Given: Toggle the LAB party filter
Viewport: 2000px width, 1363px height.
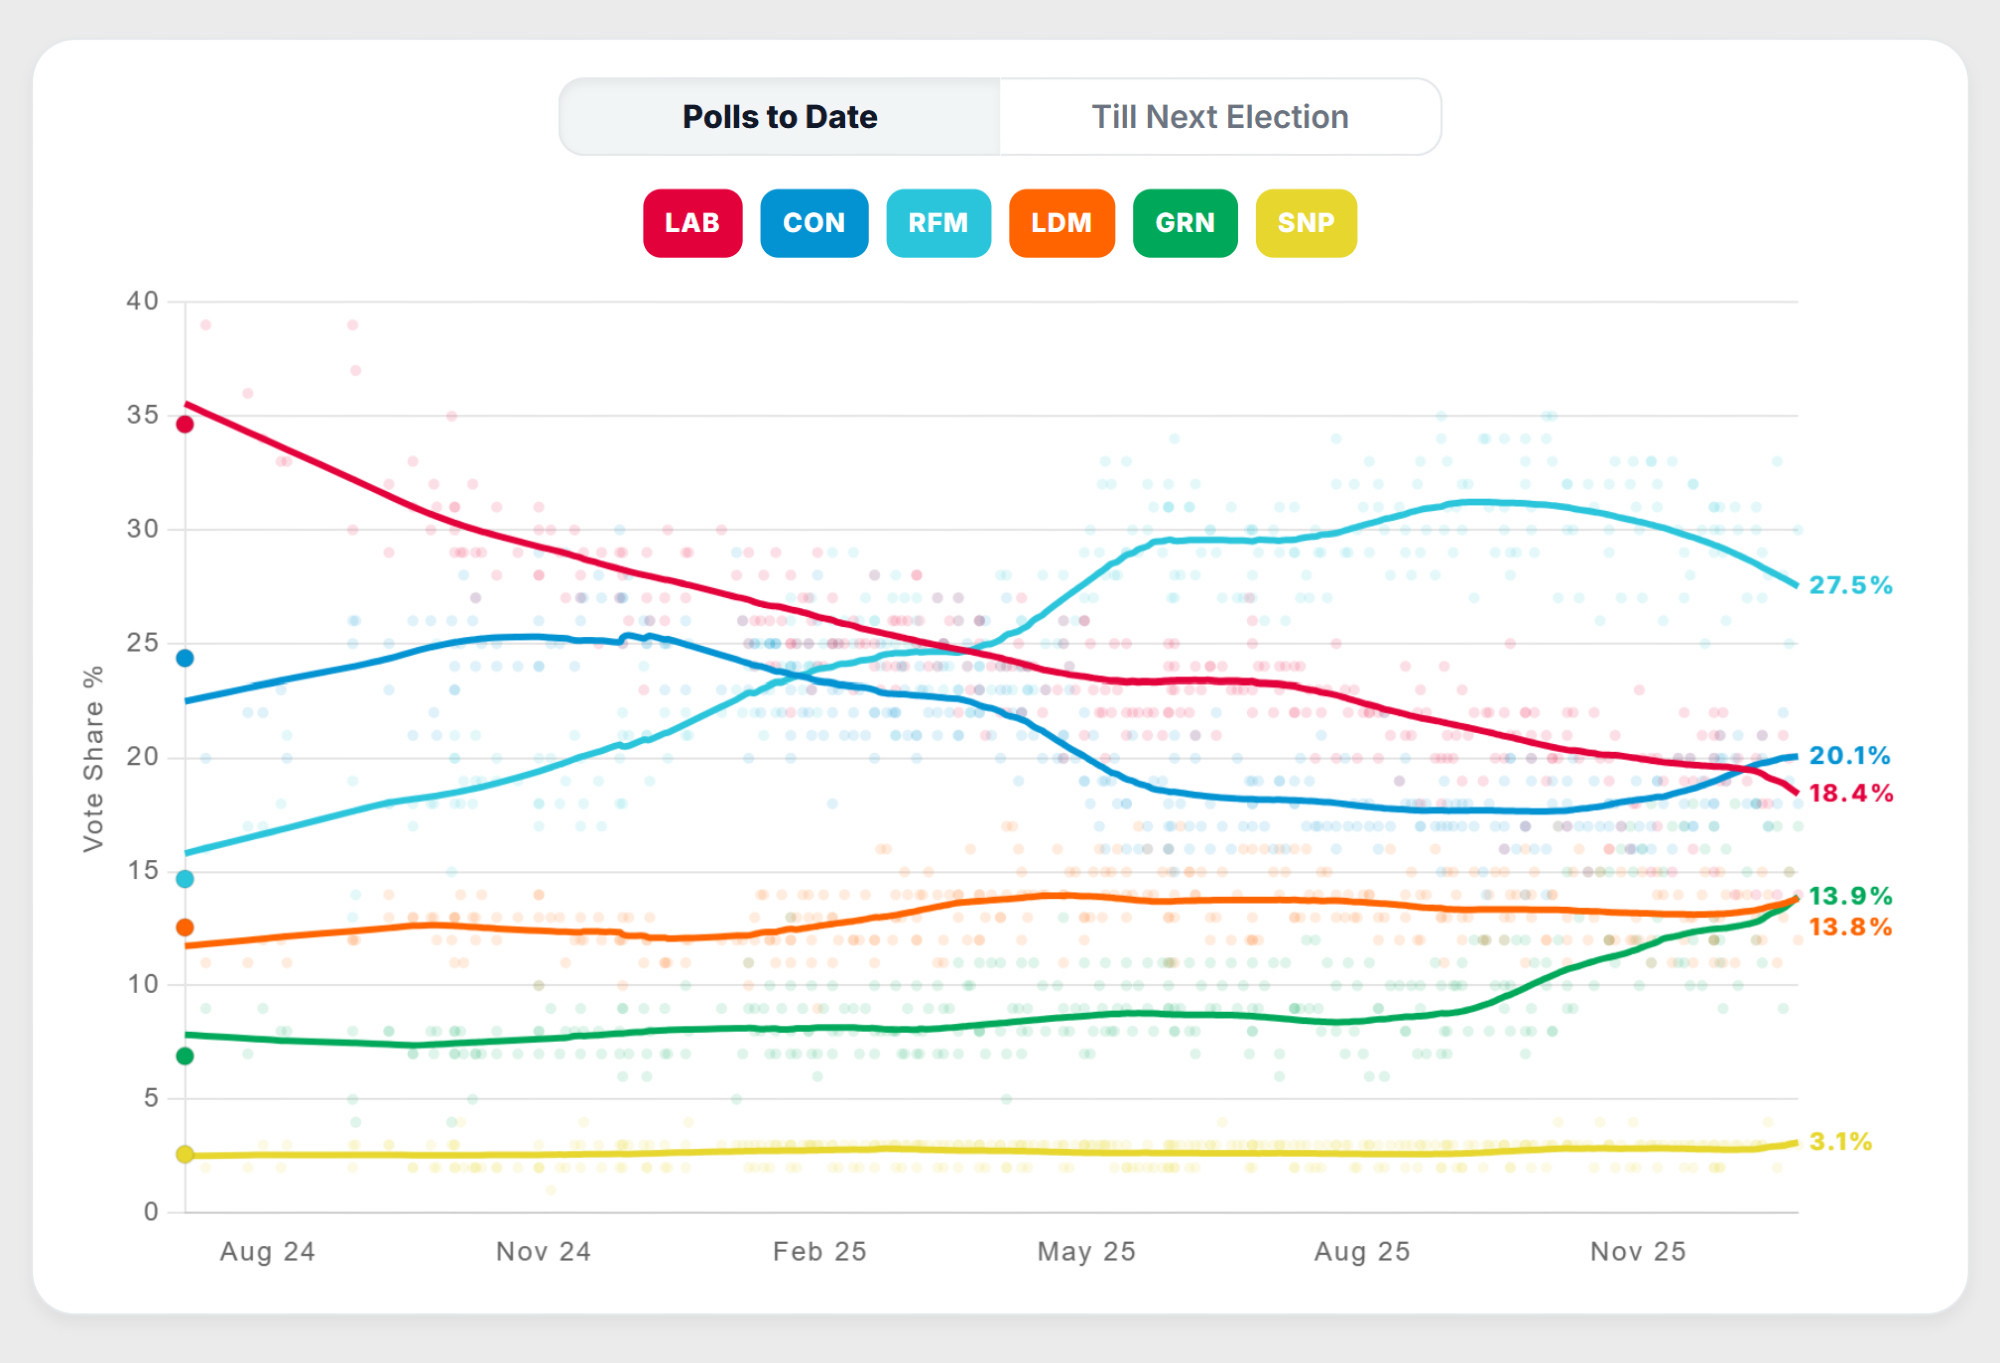Looking at the screenshot, I should click(x=692, y=223).
